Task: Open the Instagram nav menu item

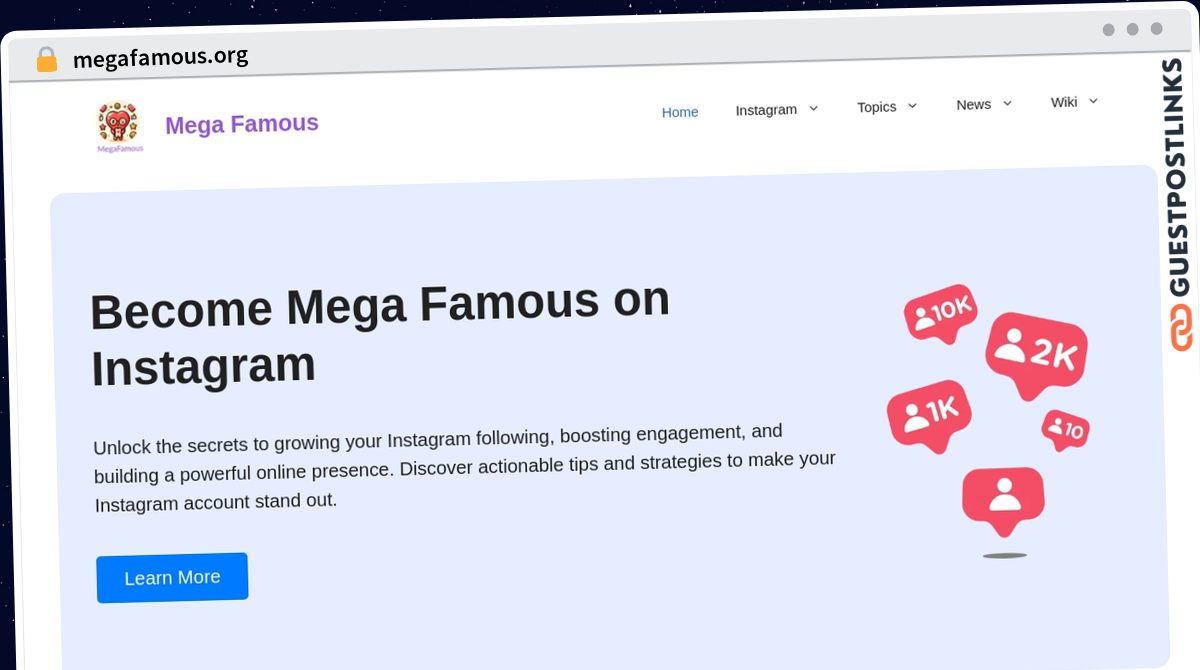Action: (x=766, y=110)
